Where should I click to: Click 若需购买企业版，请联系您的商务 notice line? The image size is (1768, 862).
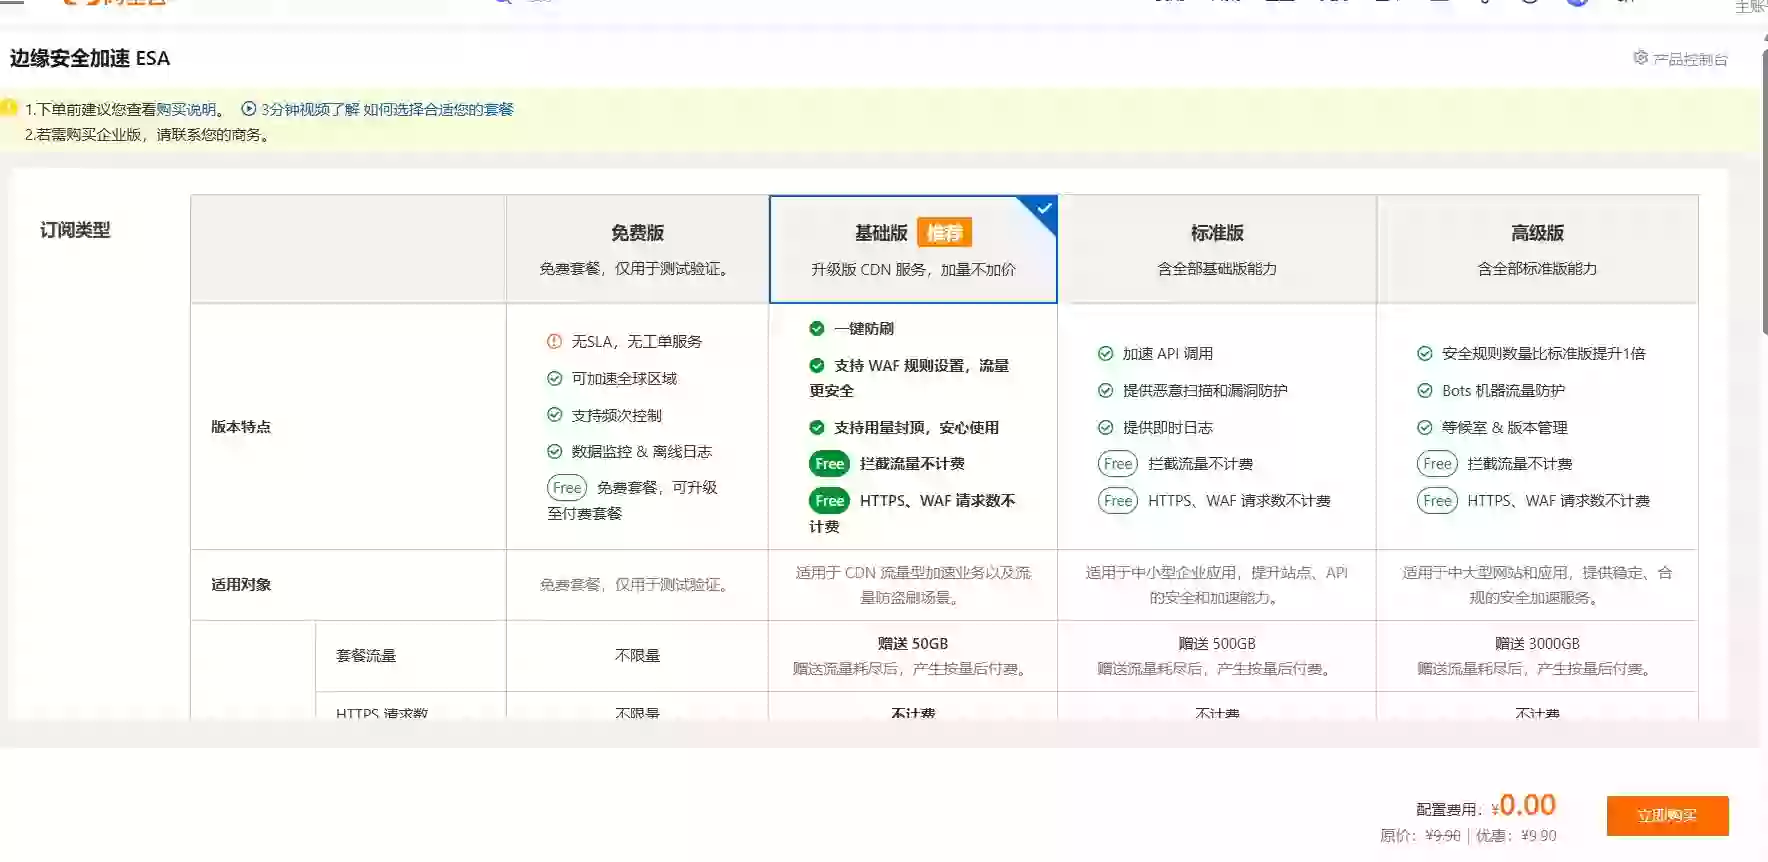[149, 135]
